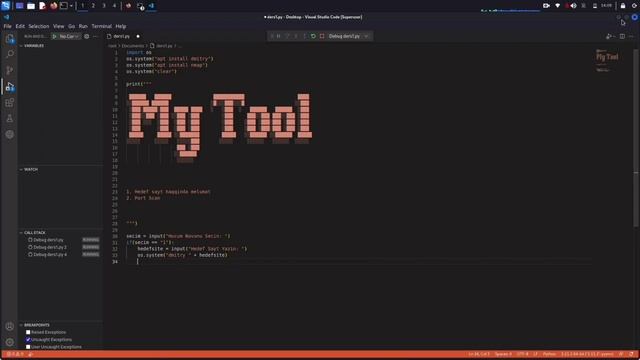Screen dimensions: 640x360
Task: Select the 'Debug ders1.py 4' call stack session
Action: coord(61,255)
